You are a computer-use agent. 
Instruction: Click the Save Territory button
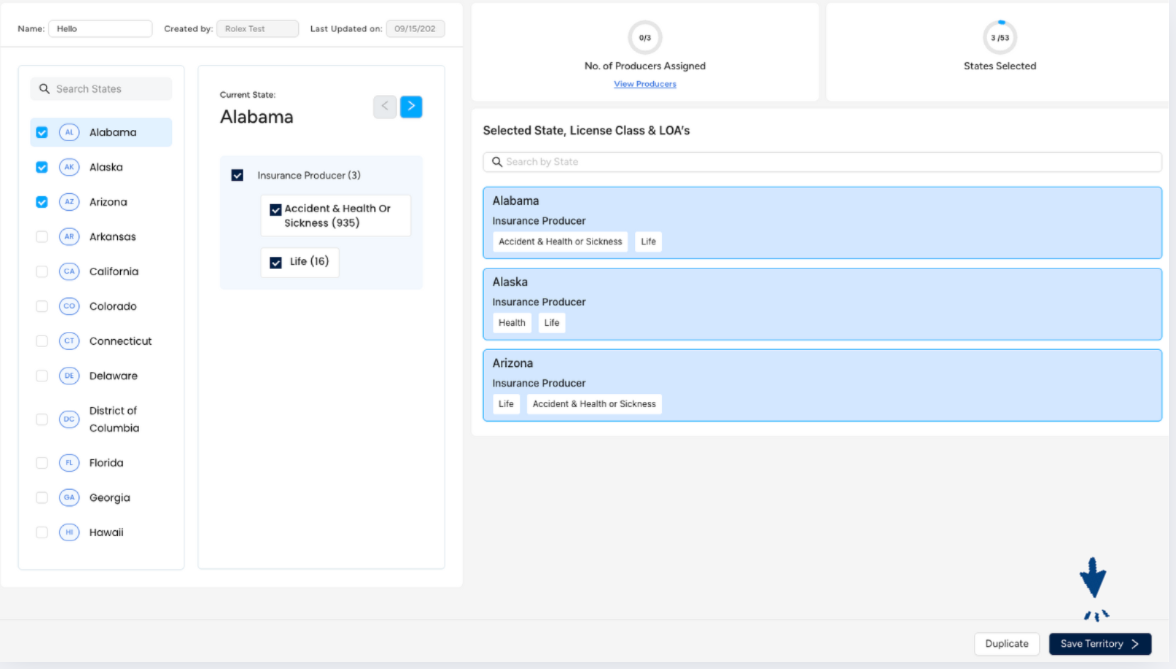pos(1099,644)
